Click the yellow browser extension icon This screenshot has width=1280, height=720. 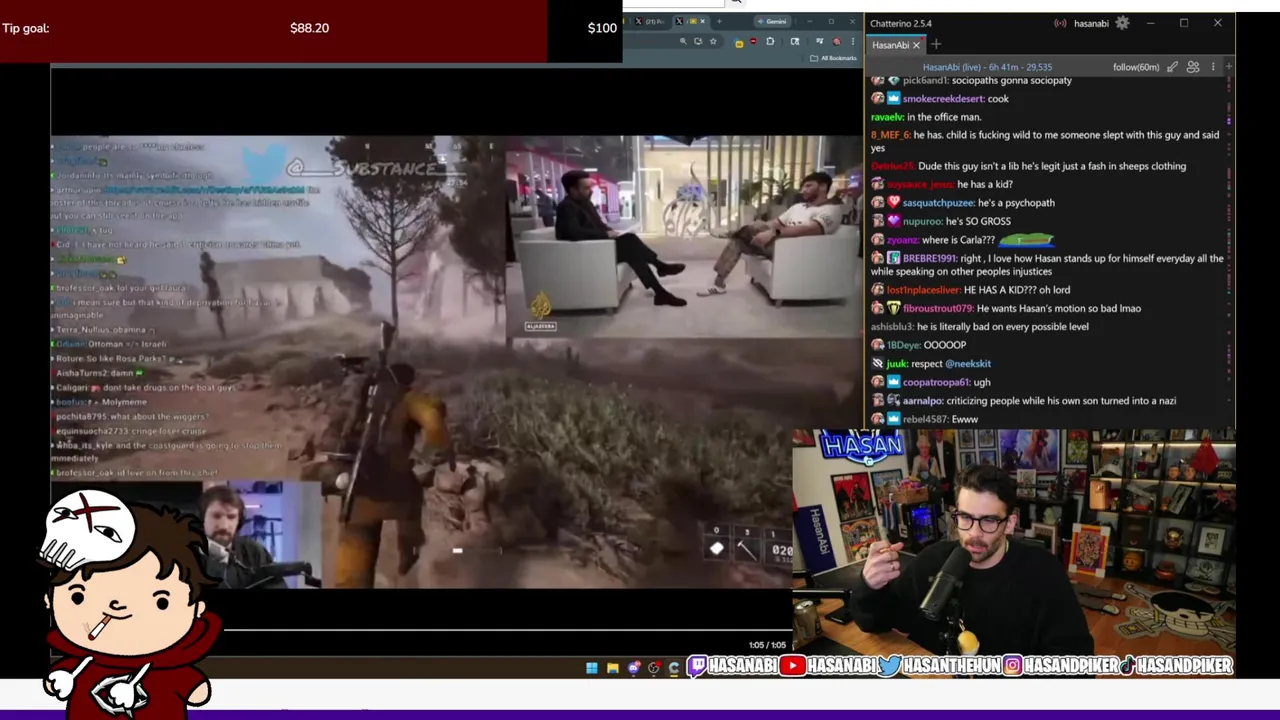[x=739, y=42]
